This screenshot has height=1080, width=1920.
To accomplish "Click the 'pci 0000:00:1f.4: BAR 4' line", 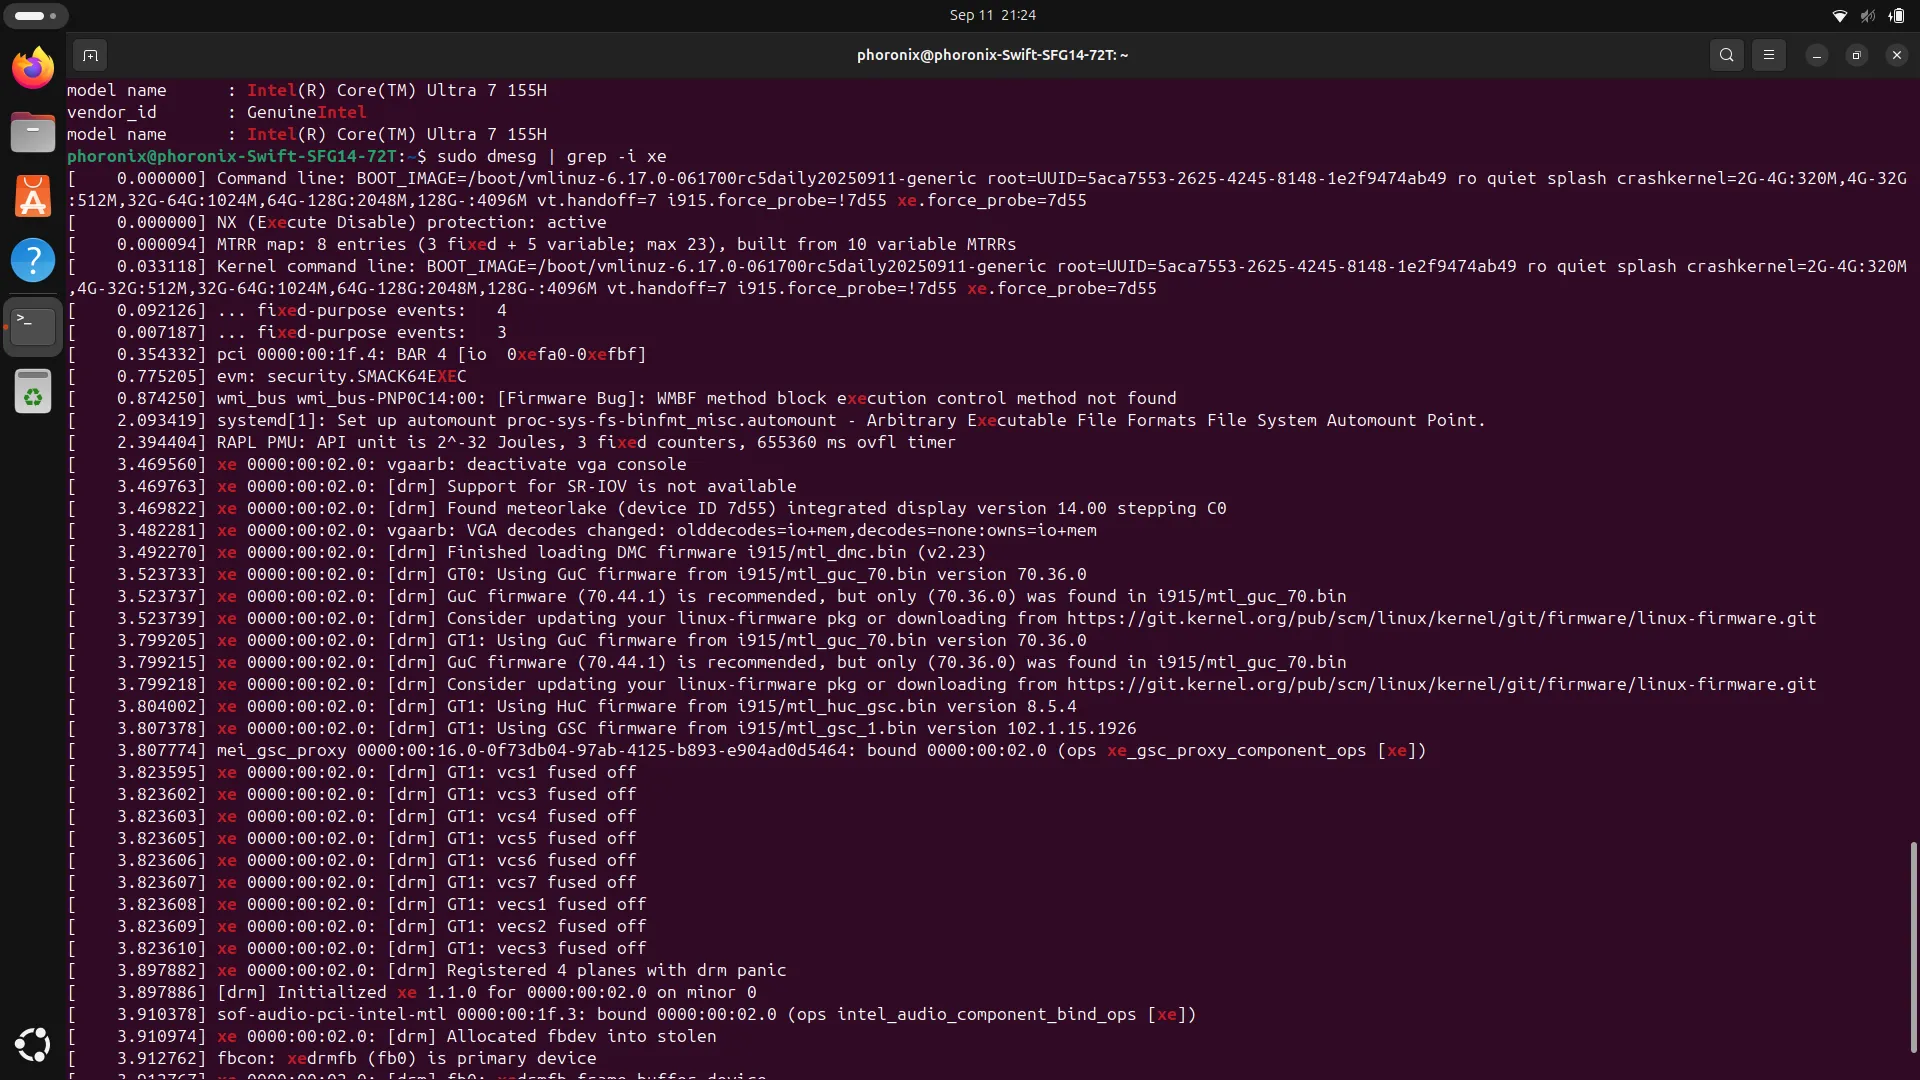I will (357, 354).
